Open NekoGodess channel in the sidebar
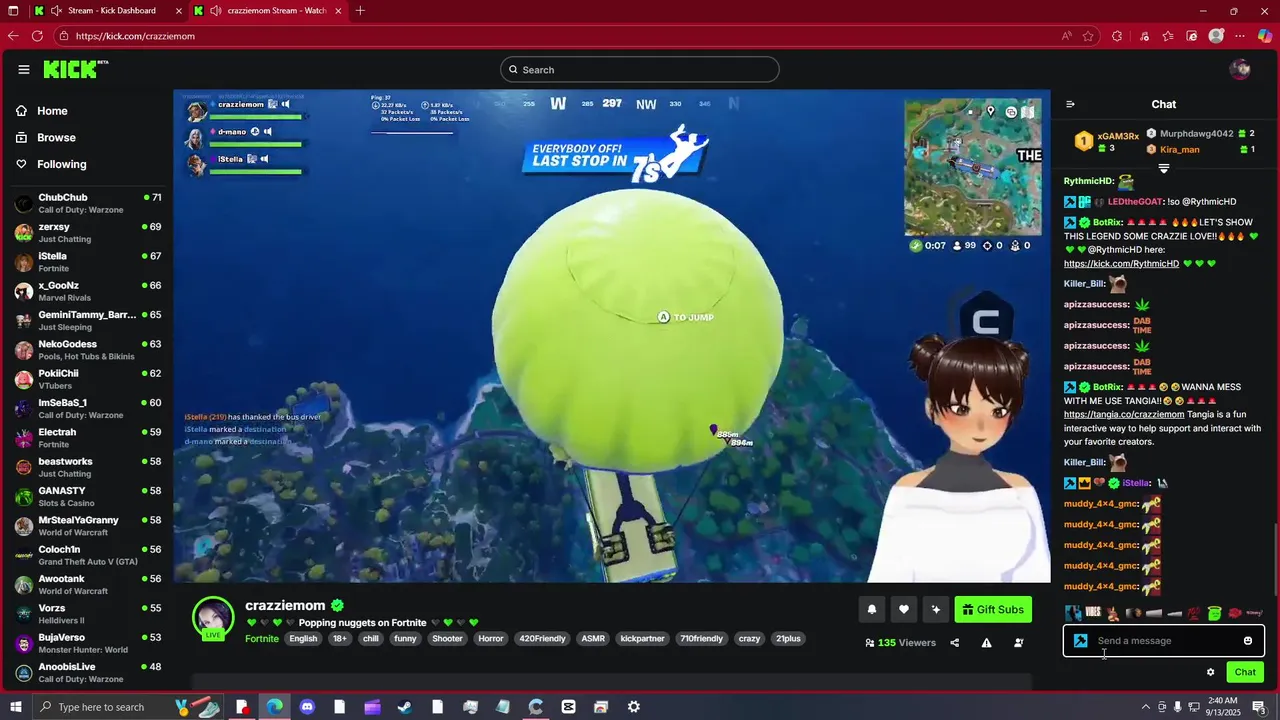This screenshot has width=1280, height=720. (88, 350)
